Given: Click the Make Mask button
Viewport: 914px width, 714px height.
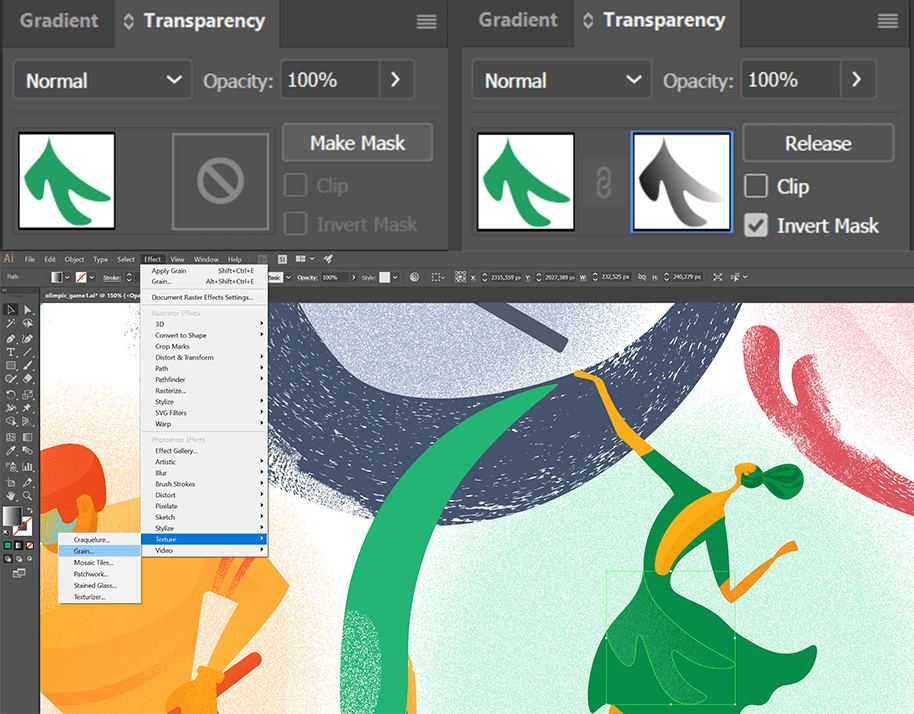Looking at the screenshot, I should pos(357,142).
